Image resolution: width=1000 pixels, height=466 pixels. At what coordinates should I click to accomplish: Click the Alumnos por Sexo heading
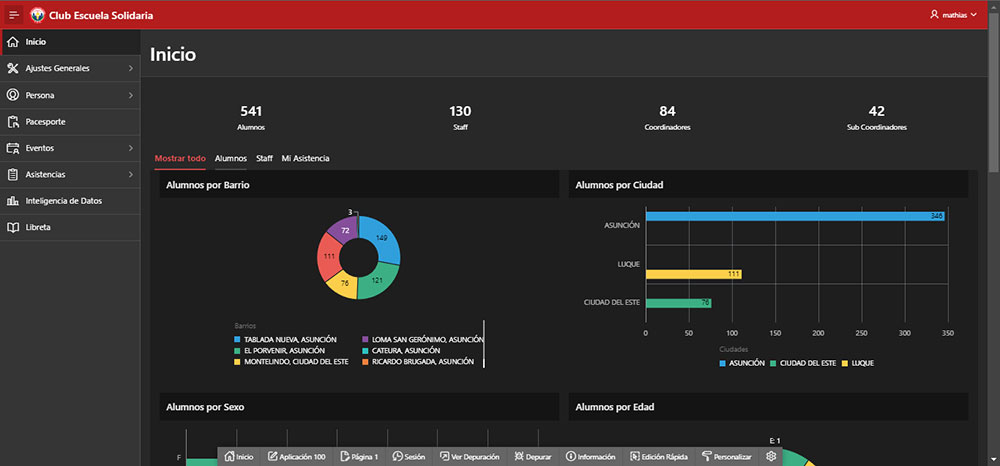(205, 407)
